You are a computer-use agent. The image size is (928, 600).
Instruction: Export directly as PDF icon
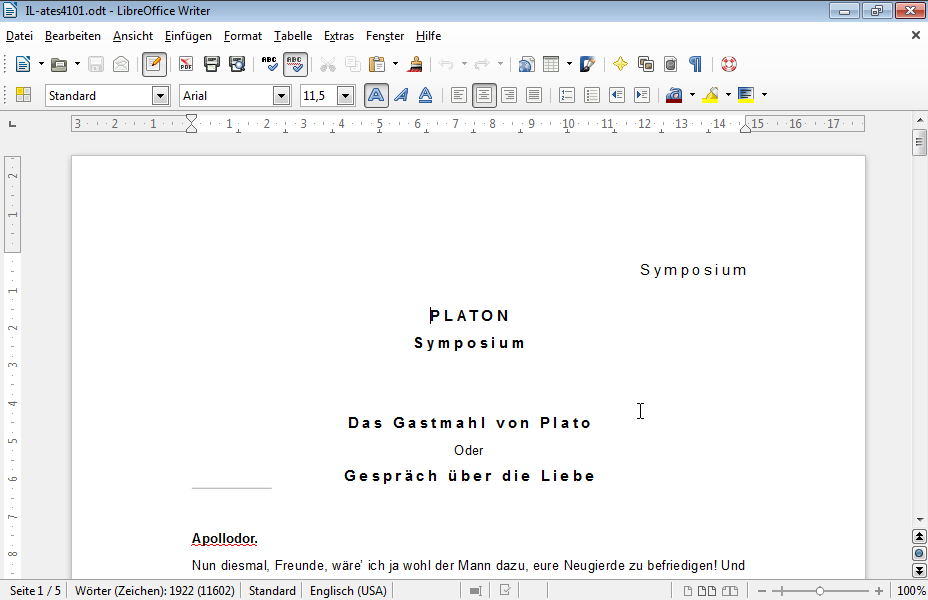pyautogui.click(x=186, y=64)
